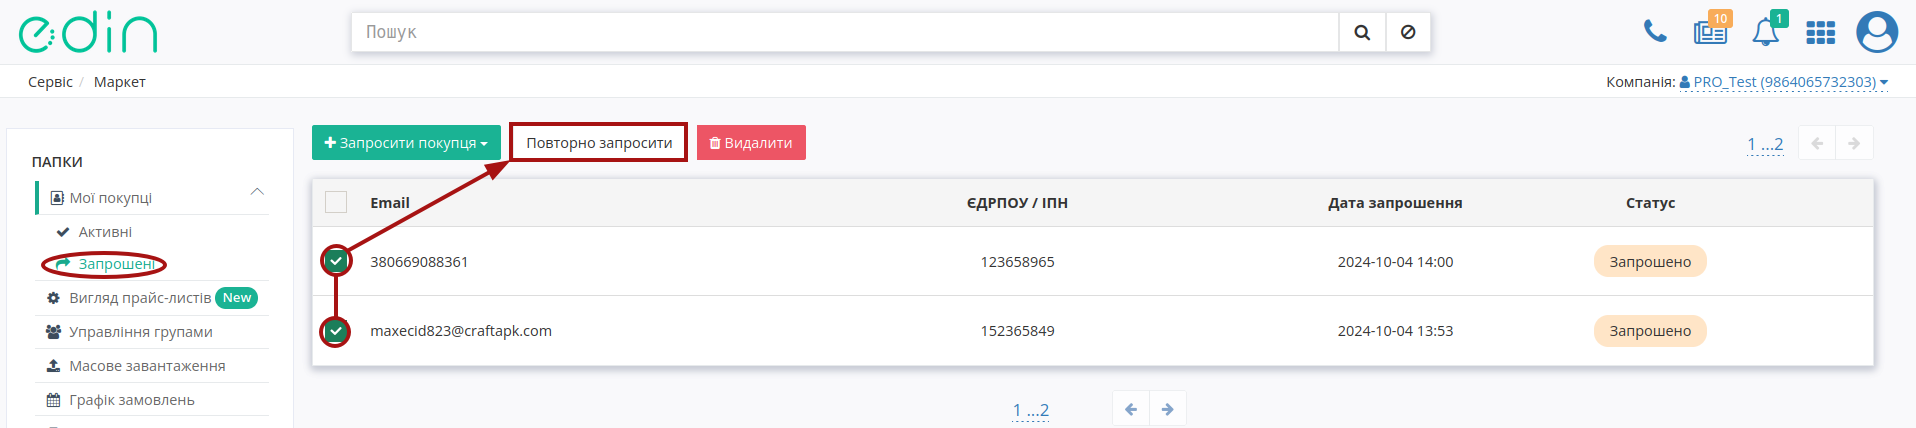
Task: Open the apps grid menu
Action: point(1820,33)
